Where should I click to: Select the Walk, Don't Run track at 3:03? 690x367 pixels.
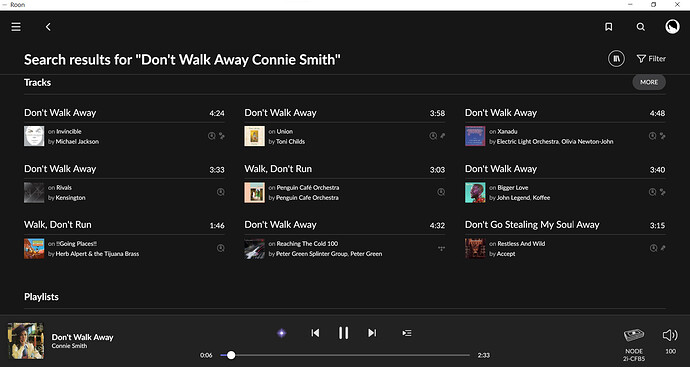(x=278, y=169)
